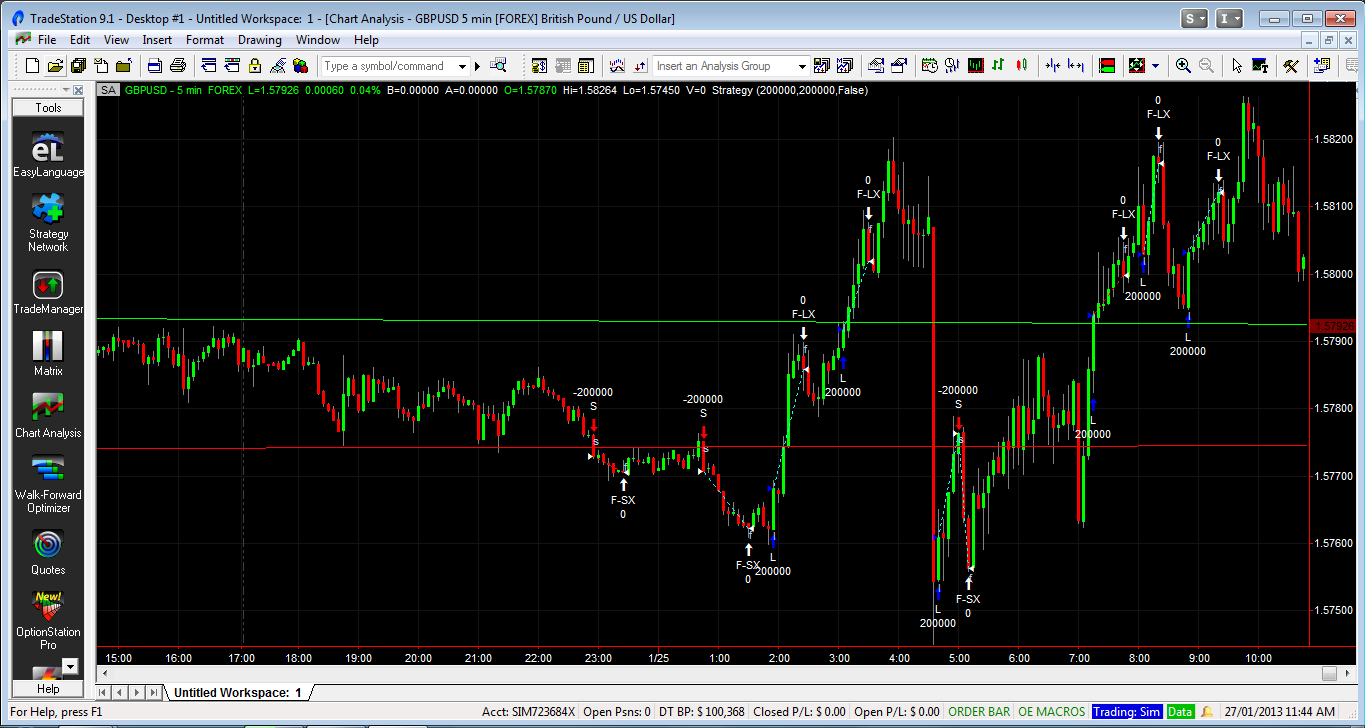Screen dimensions: 1365x728
Task: Click the Tools header button
Action: pos(48,108)
